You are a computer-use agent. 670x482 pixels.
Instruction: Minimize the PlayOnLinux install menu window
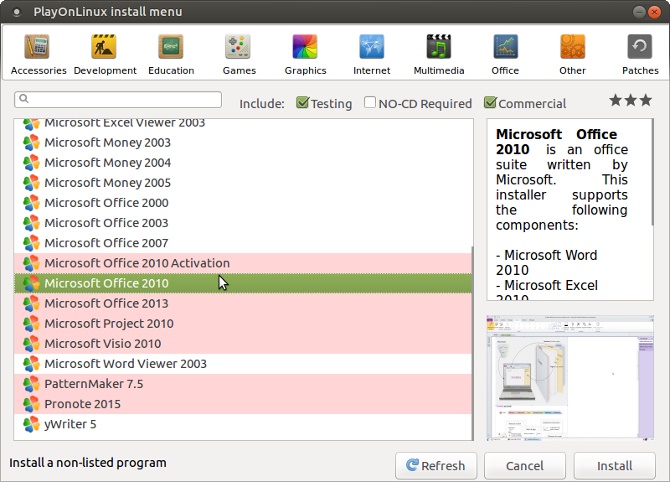[x=639, y=12]
